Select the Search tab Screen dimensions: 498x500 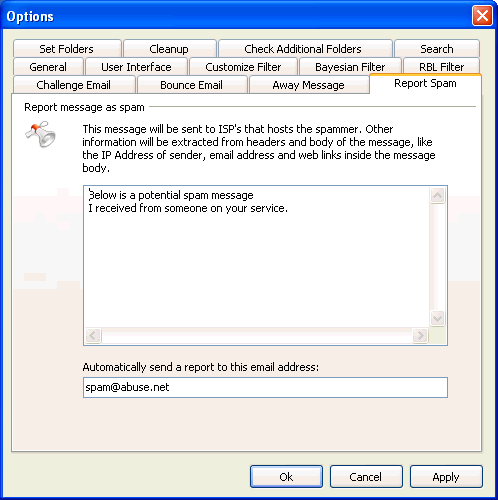coord(437,49)
